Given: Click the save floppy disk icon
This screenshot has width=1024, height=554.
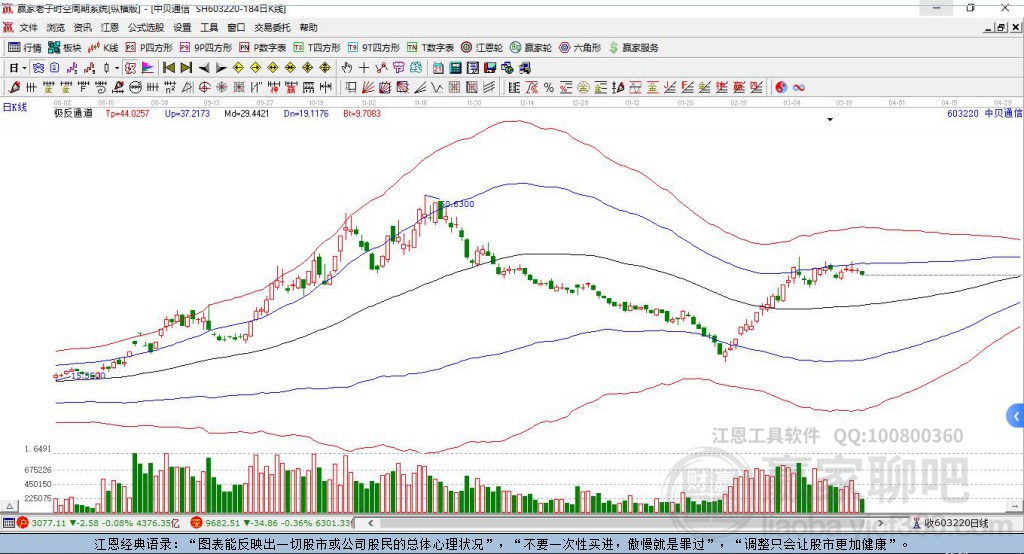Looking at the screenshot, I should (490, 68).
